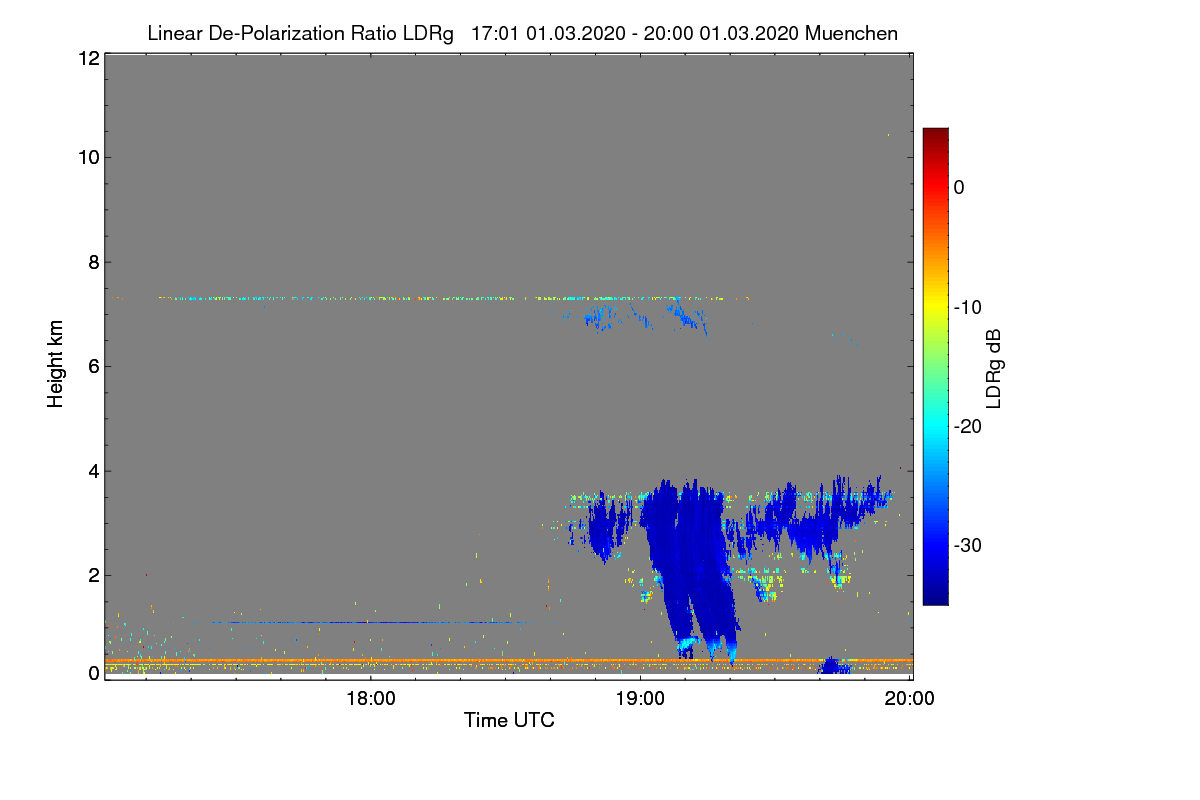
Task: Click the 2 km height tick label
Action: point(92,575)
